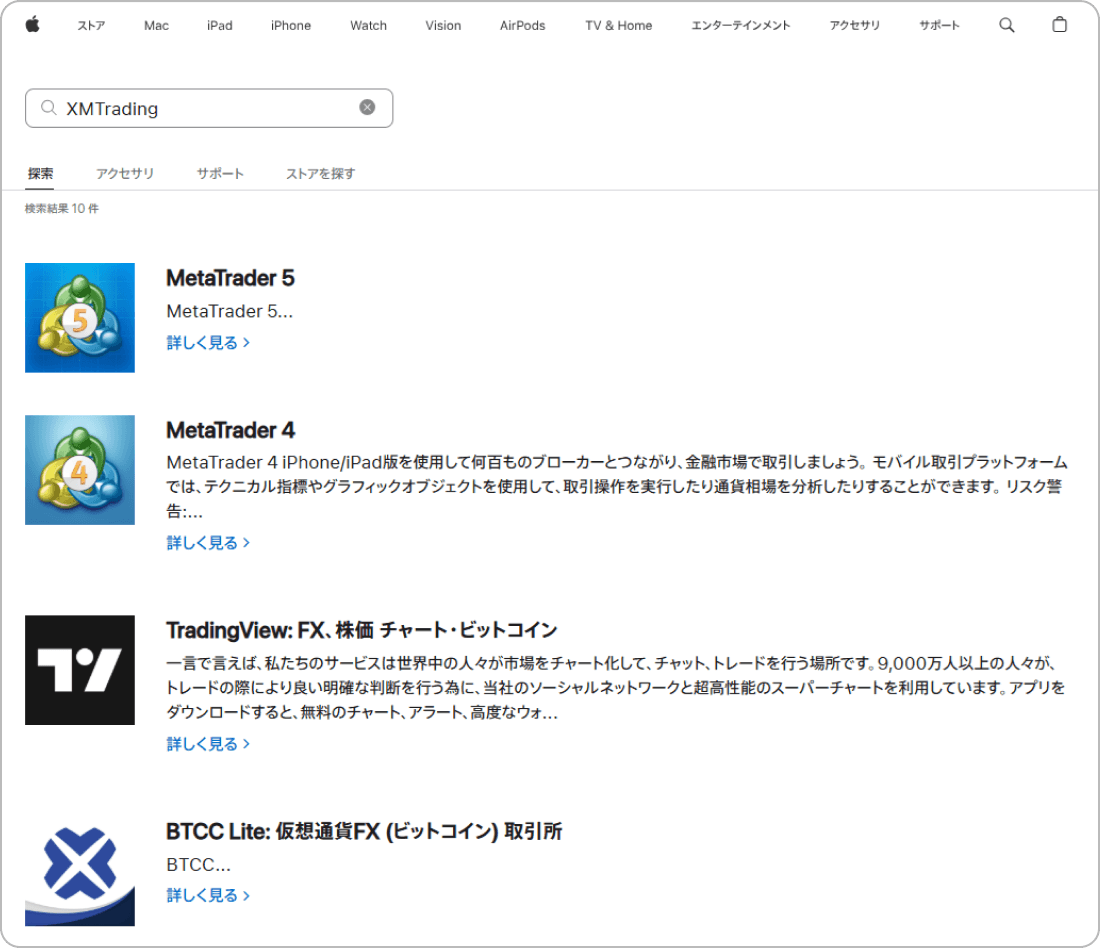Open the TradingView app icon
The image size is (1100, 948).
(x=80, y=670)
